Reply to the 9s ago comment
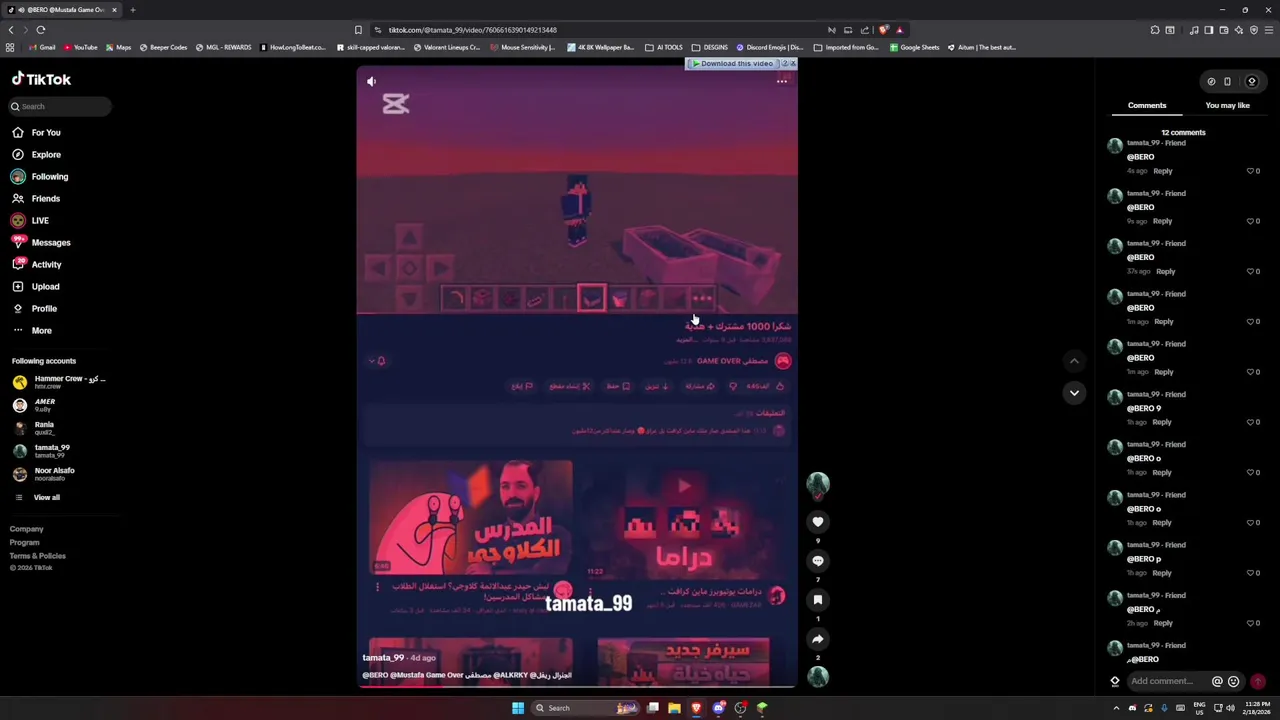 [1162, 221]
